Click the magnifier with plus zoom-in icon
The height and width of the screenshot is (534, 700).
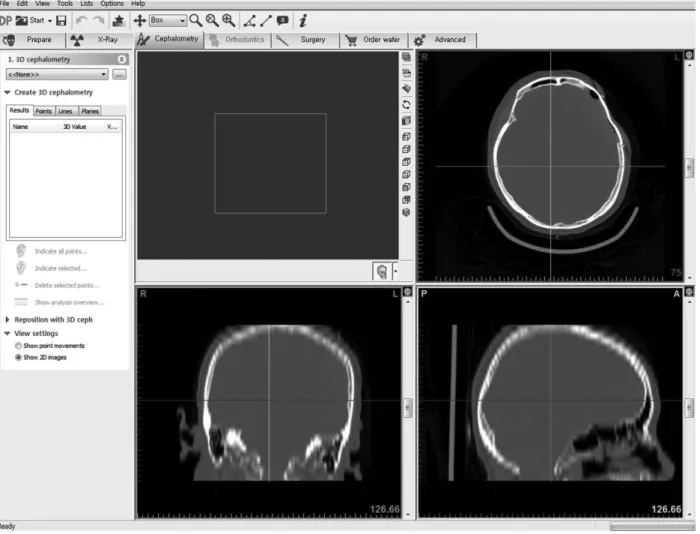point(229,20)
